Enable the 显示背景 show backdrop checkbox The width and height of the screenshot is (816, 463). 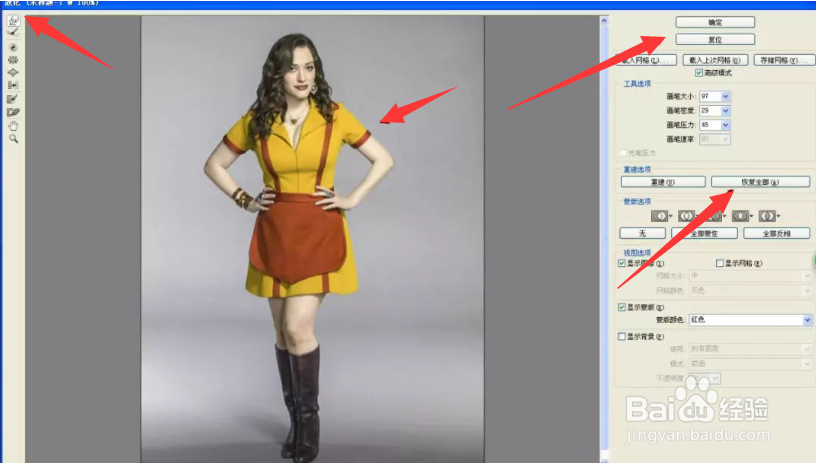(621, 337)
